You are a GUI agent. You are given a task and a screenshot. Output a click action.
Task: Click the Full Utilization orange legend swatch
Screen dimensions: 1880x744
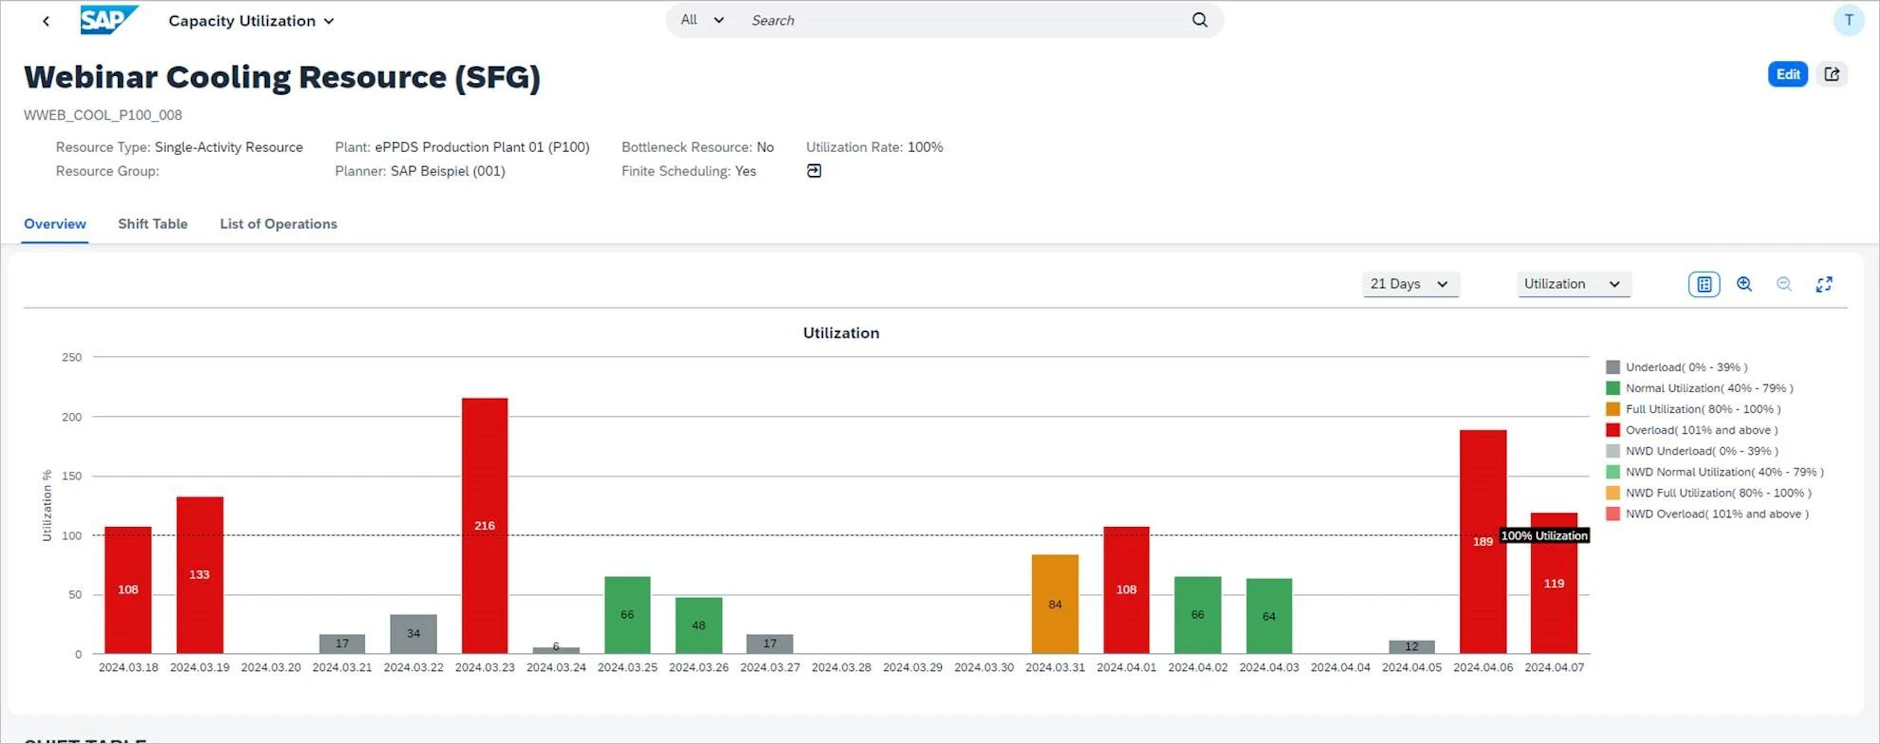tap(1613, 409)
